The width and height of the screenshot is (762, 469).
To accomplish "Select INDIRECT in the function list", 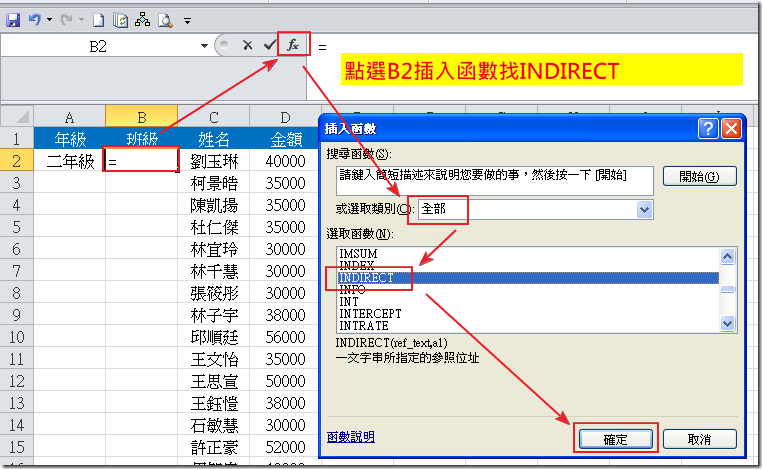I will pyautogui.click(x=528, y=278).
